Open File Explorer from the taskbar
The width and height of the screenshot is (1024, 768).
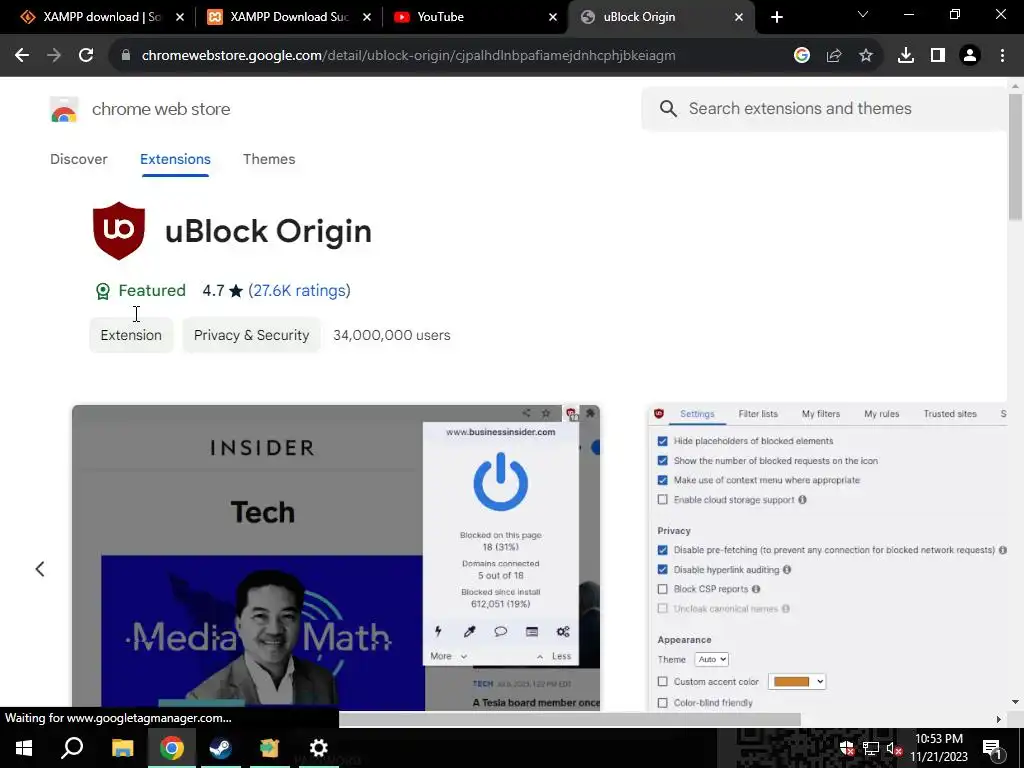[122, 748]
